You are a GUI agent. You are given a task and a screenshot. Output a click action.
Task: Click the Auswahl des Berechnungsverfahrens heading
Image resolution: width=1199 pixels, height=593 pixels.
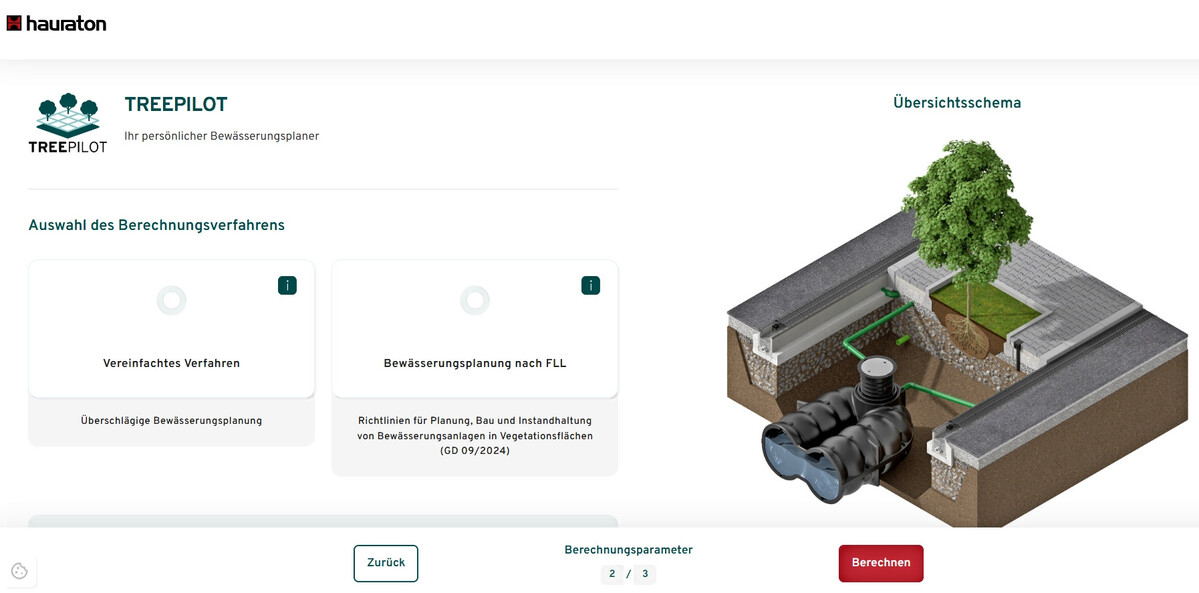[156, 226]
